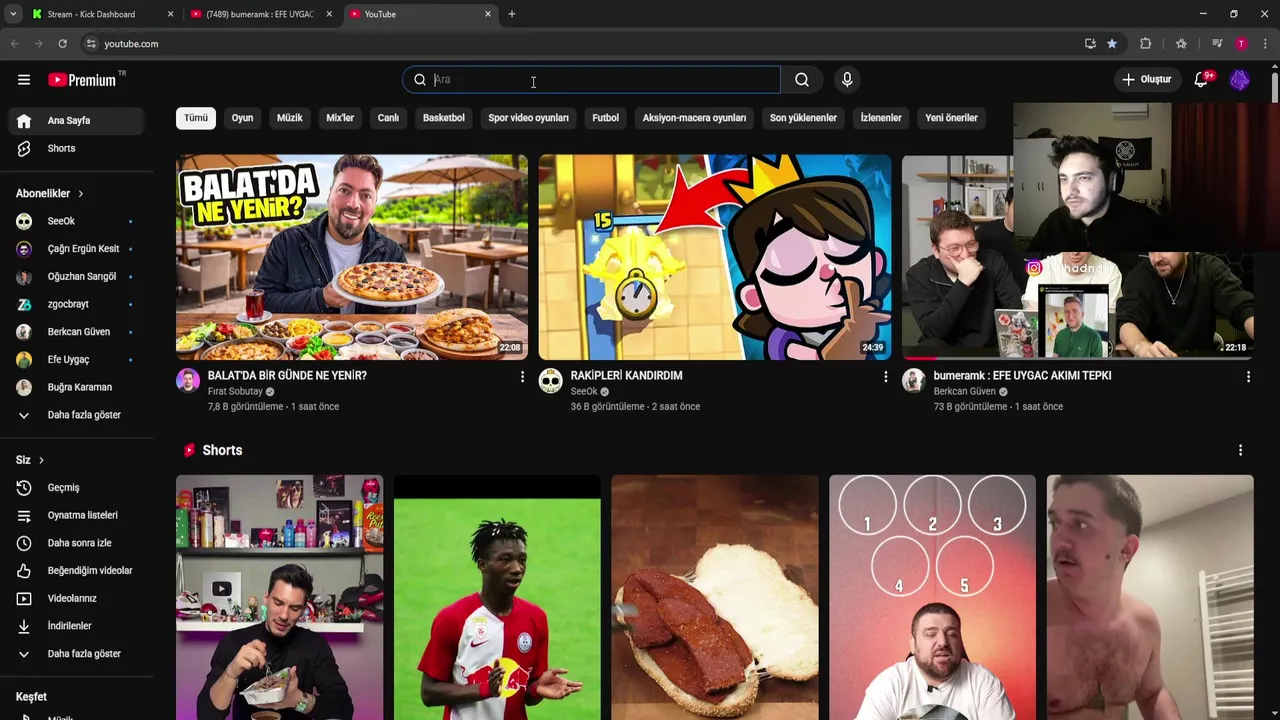Select the Müzik filter chip
Screen dimensions: 1280x720
[x=290, y=118]
